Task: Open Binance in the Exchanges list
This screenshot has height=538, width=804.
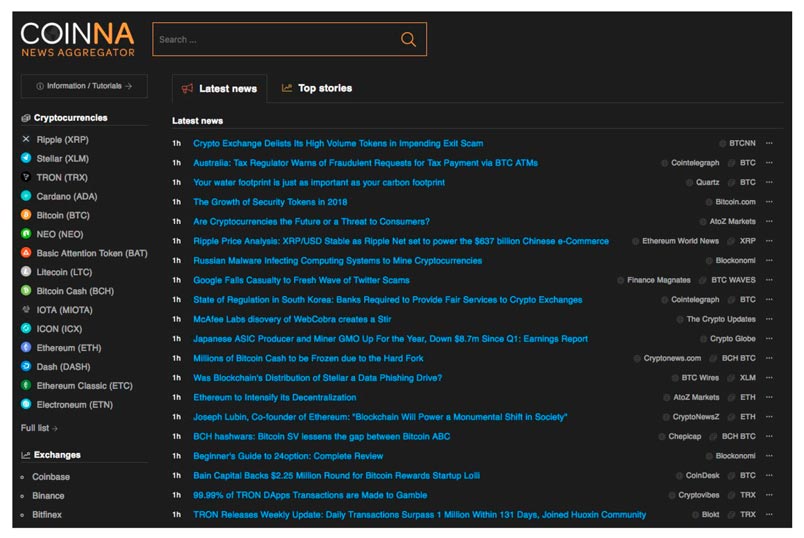Action: coord(48,495)
